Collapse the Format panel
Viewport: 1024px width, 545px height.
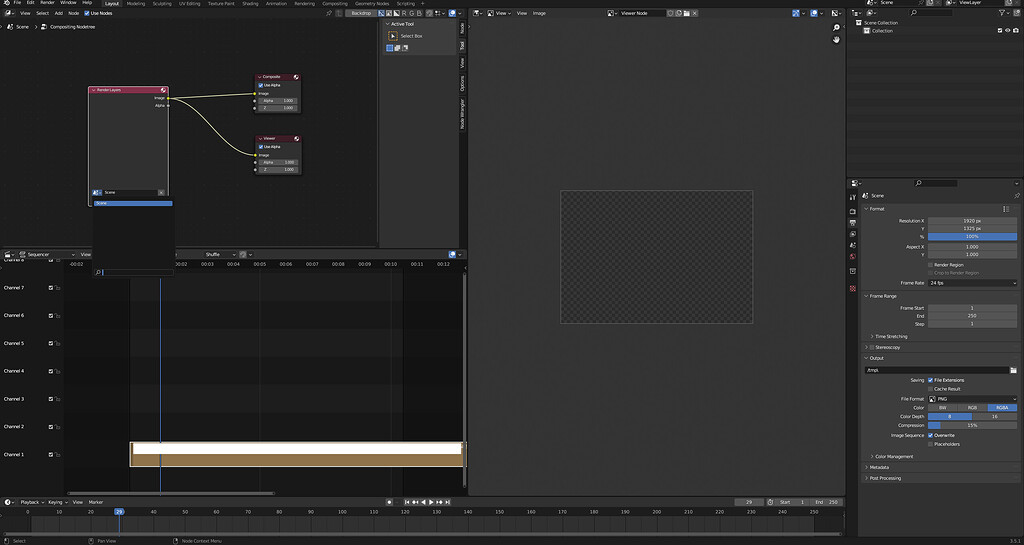pyautogui.click(x=876, y=209)
